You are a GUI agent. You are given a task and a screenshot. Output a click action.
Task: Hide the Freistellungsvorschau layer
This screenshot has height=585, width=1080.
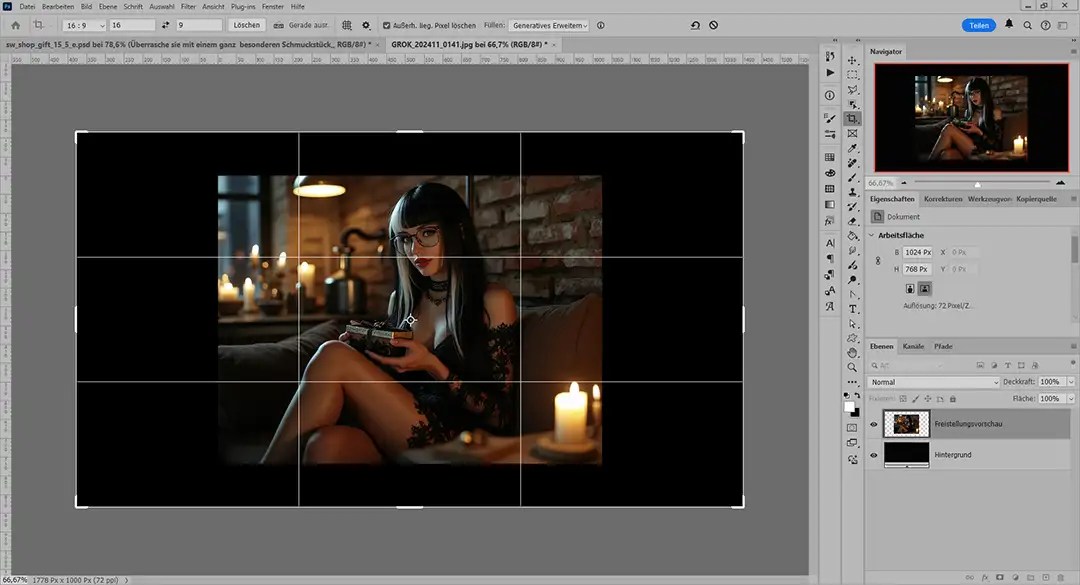tap(874, 424)
